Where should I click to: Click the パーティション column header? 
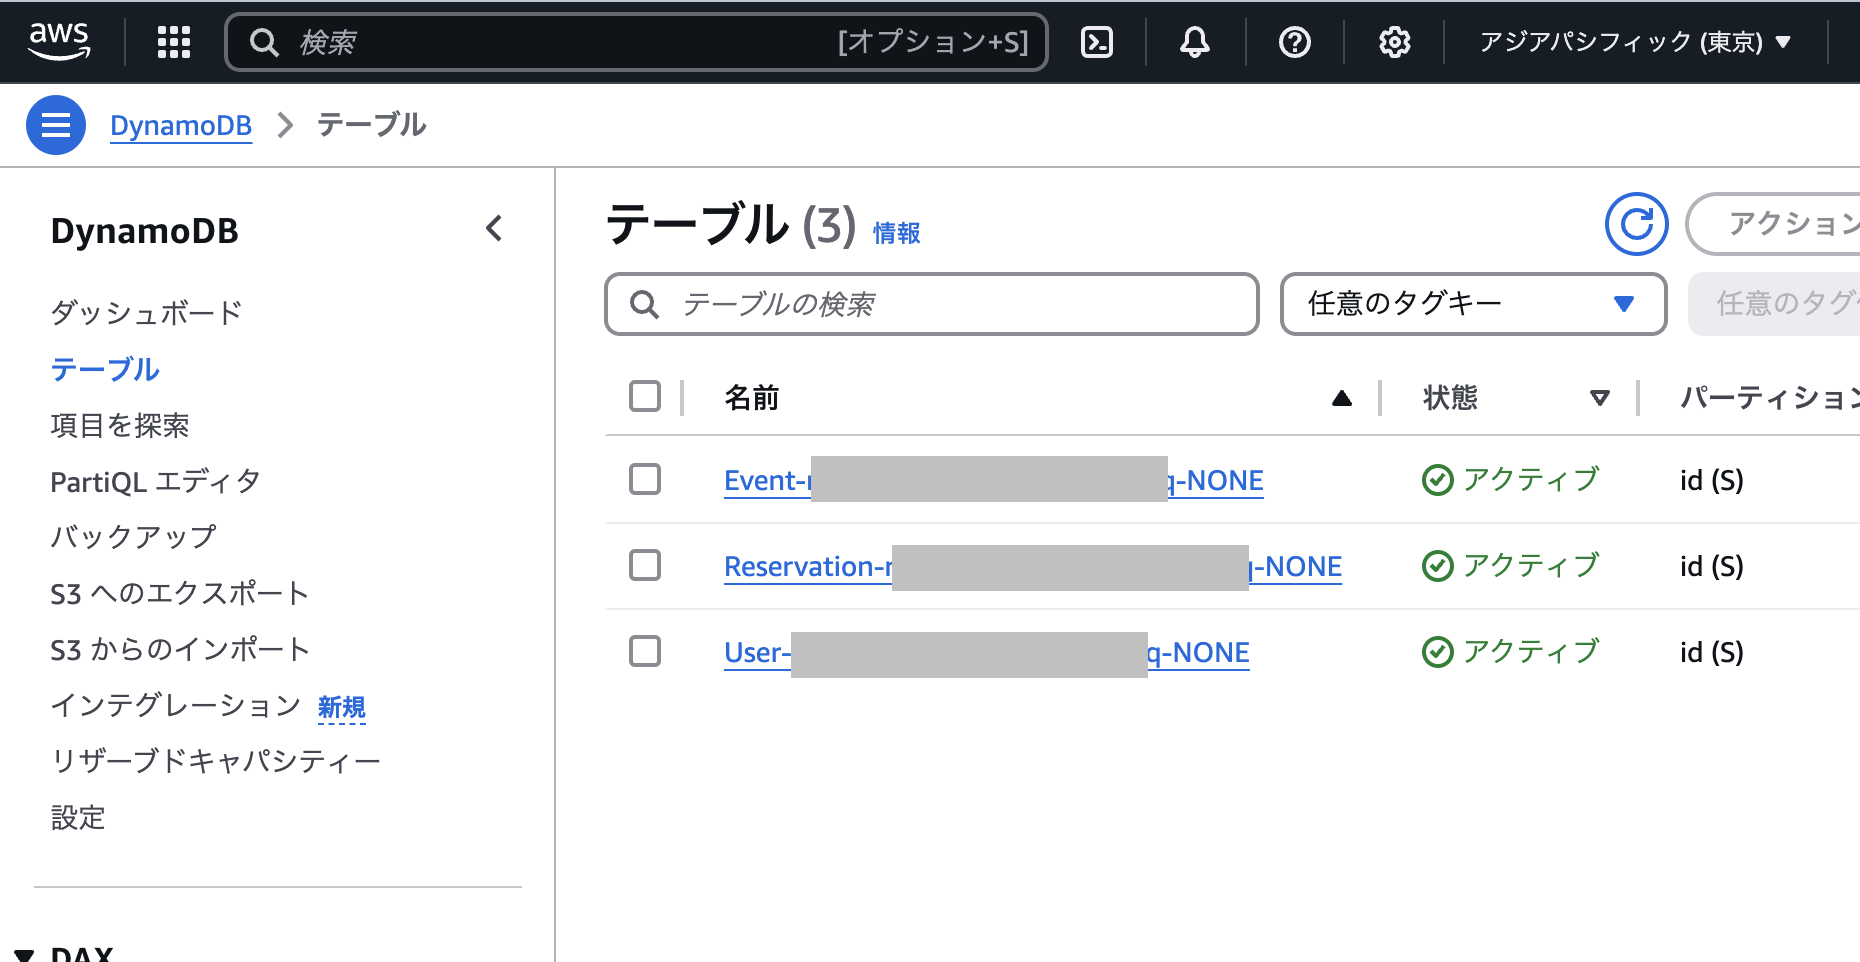1770,398
